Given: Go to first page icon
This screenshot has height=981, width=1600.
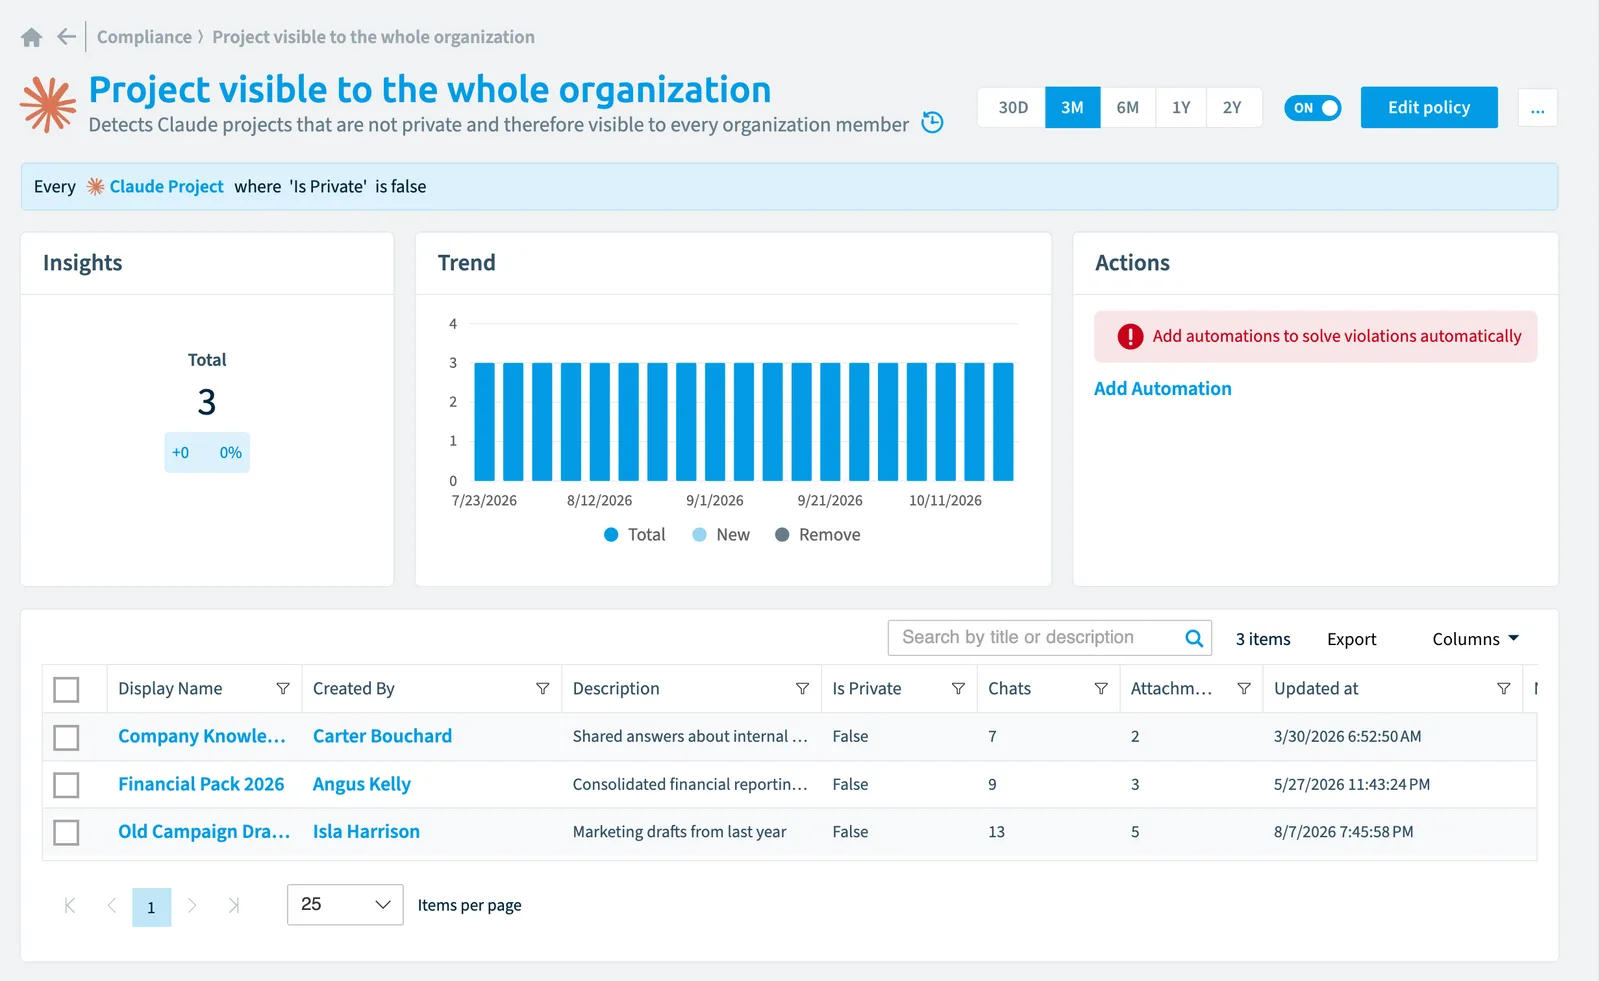Looking at the screenshot, I should [70, 906].
